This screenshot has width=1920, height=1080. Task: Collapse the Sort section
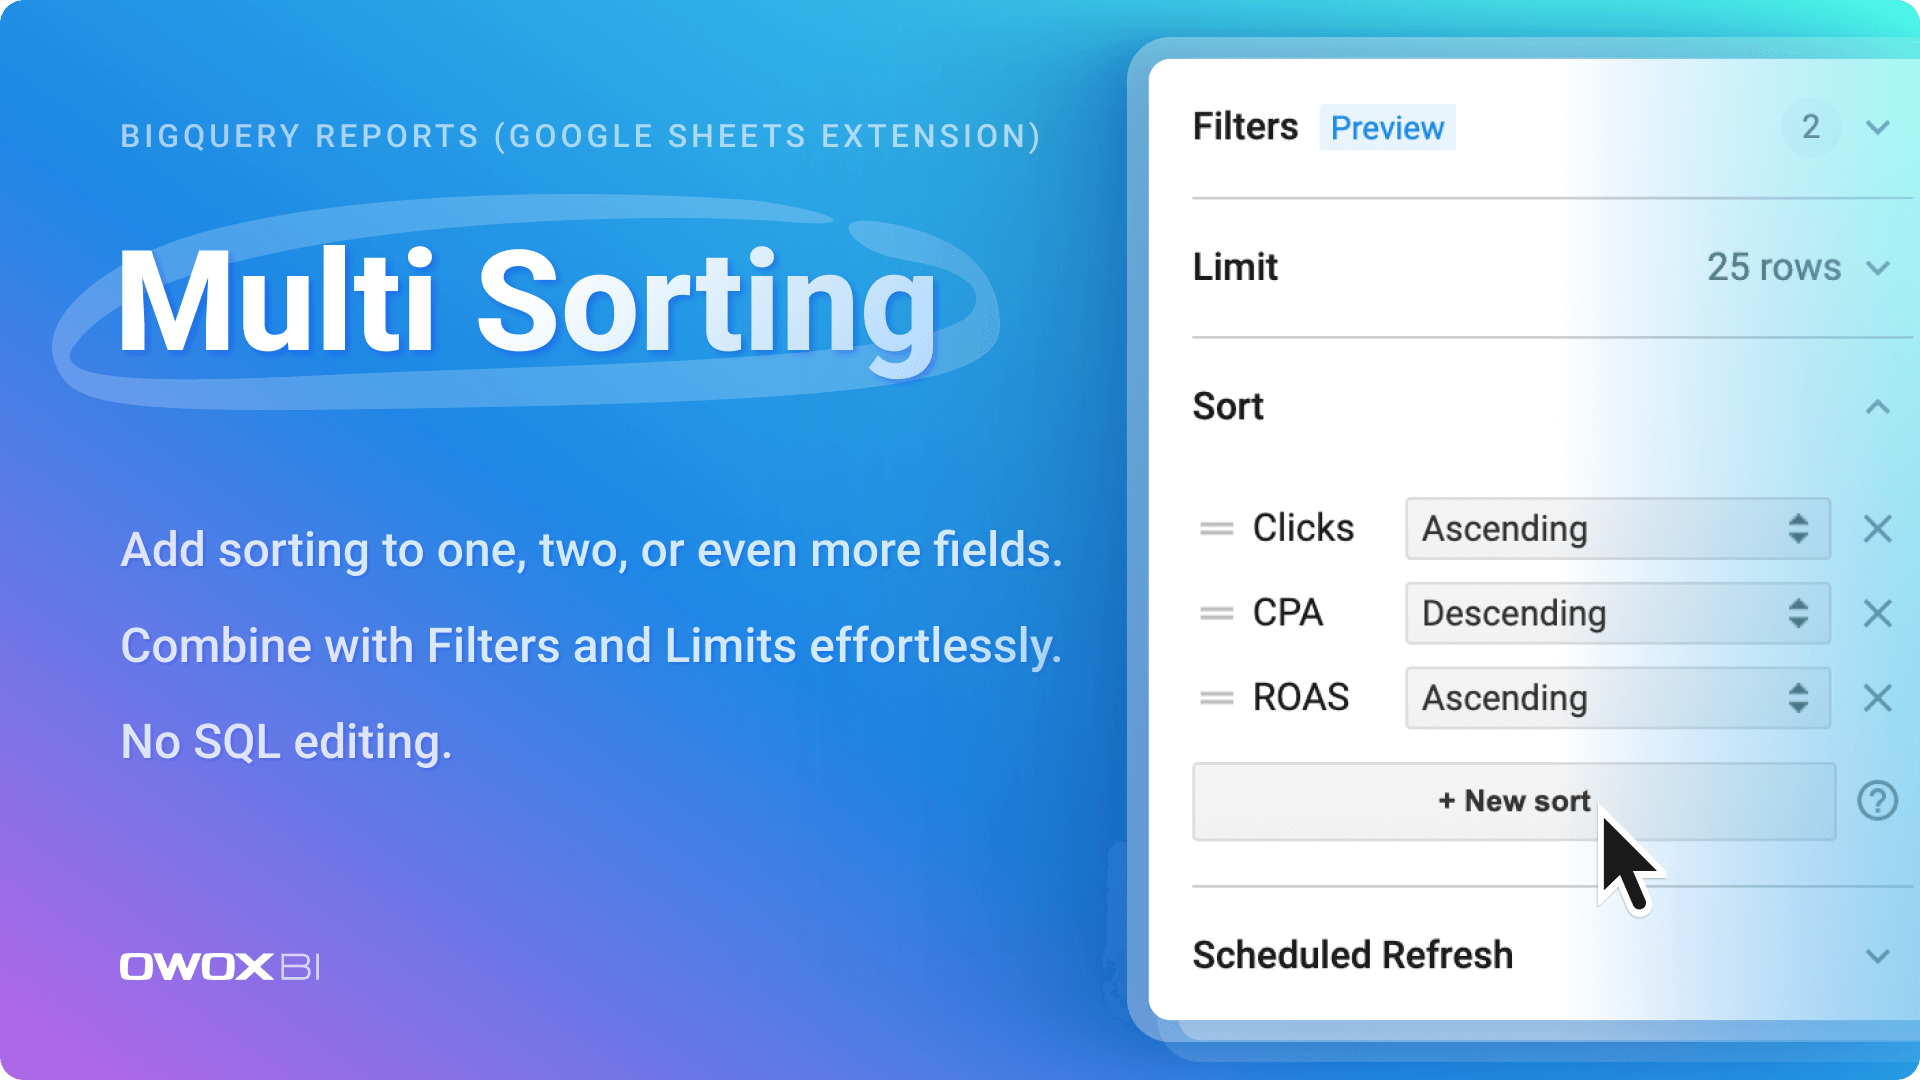pos(1877,407)
